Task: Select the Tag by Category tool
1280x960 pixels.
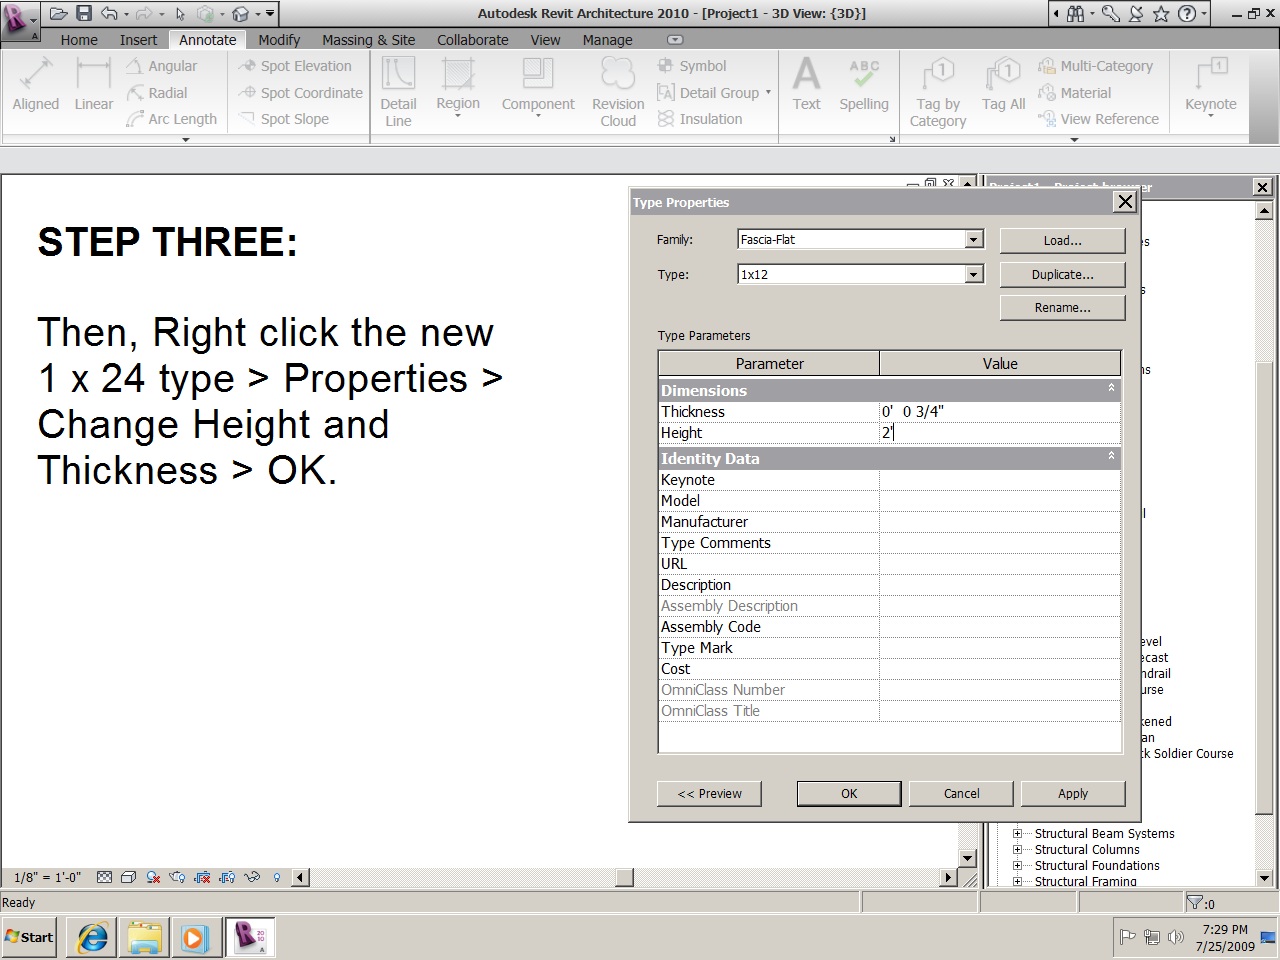Action: pos(938,92)
